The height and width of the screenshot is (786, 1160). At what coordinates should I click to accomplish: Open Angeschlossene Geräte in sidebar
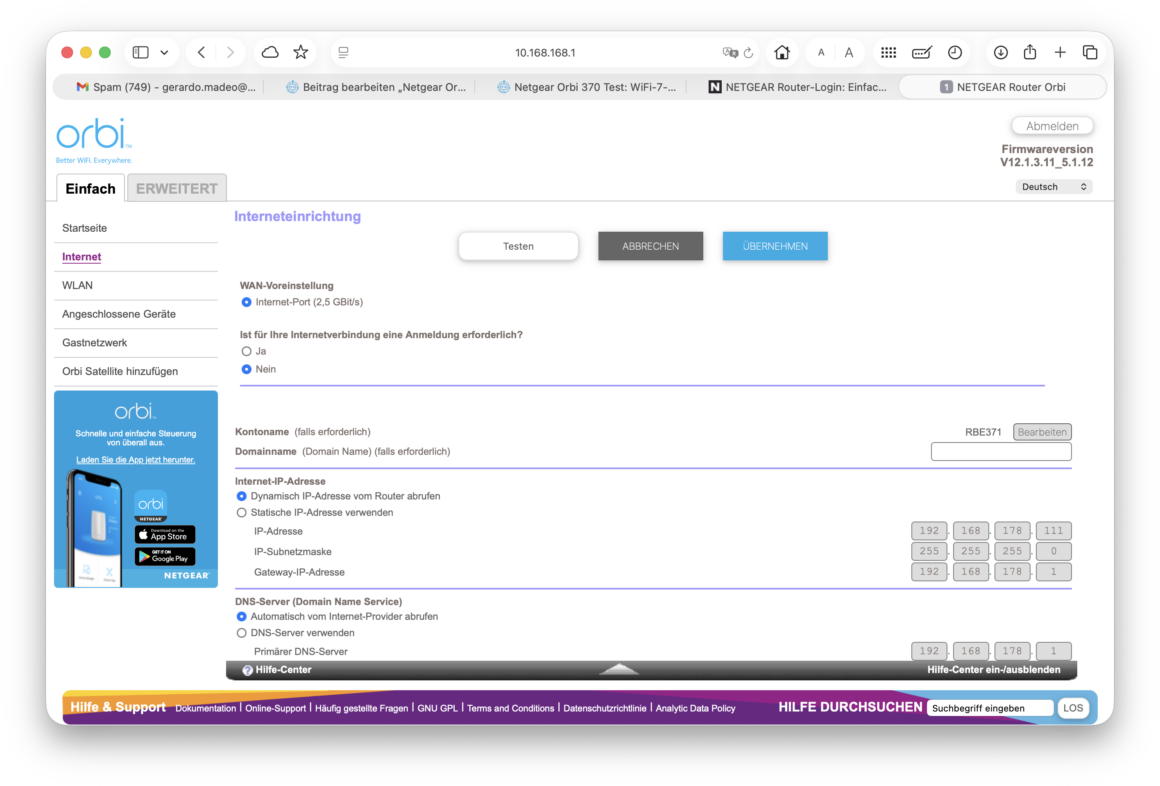click(118, 315)
